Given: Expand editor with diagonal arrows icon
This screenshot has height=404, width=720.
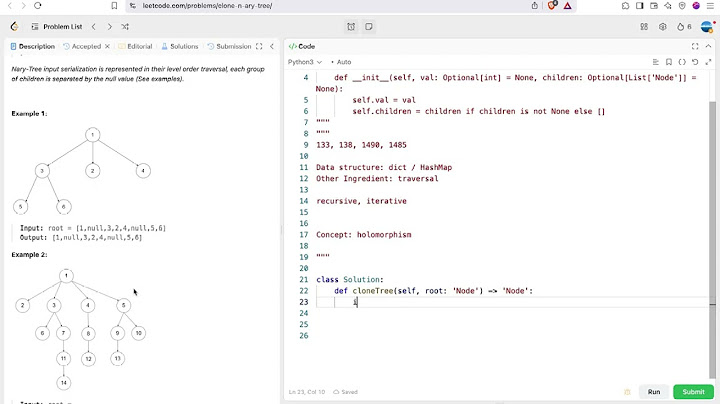Looking at the screenshot, I should coord(708,62).
